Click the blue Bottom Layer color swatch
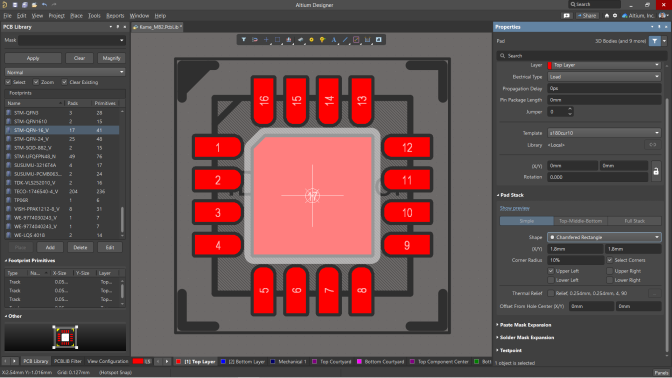Screen dimensions: 672x378 pos(223,362)
